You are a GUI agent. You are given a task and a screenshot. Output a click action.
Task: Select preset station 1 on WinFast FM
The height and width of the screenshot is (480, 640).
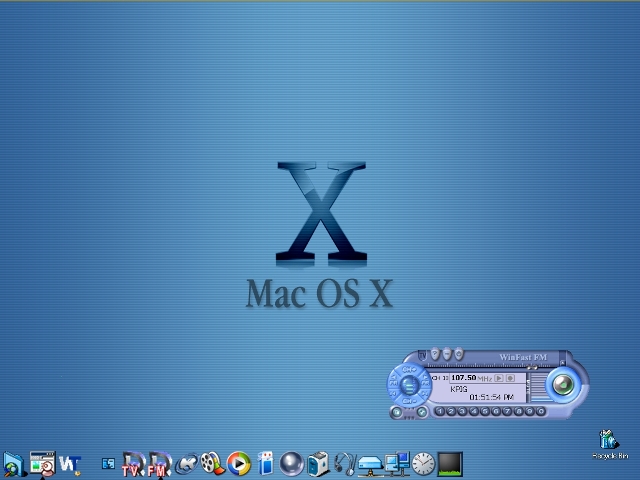tap(441, 411)
